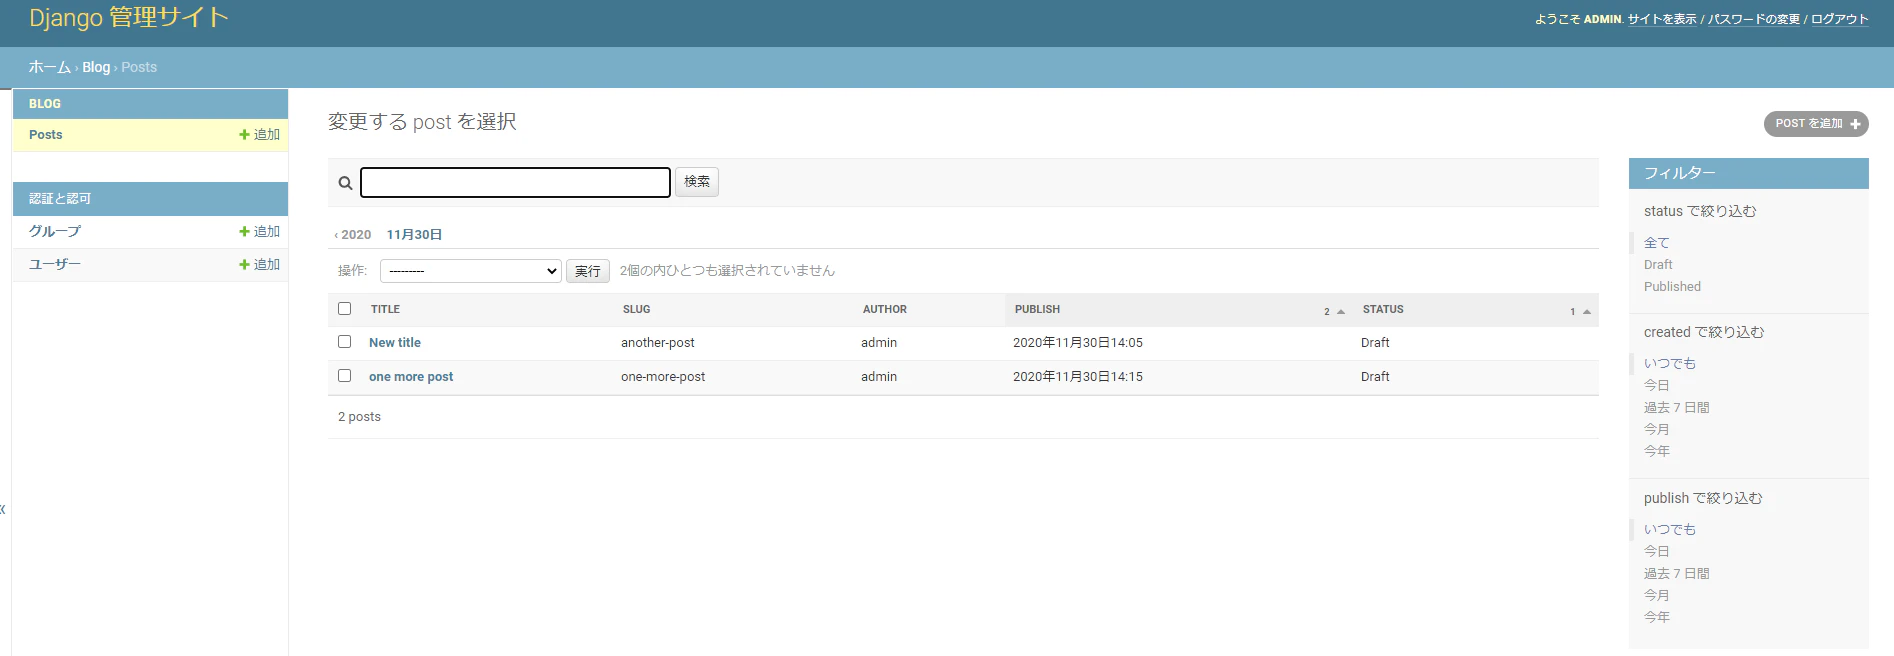Go back to 2020 in date hierarchy
The image size is (1894, 656).
(352, 235)
